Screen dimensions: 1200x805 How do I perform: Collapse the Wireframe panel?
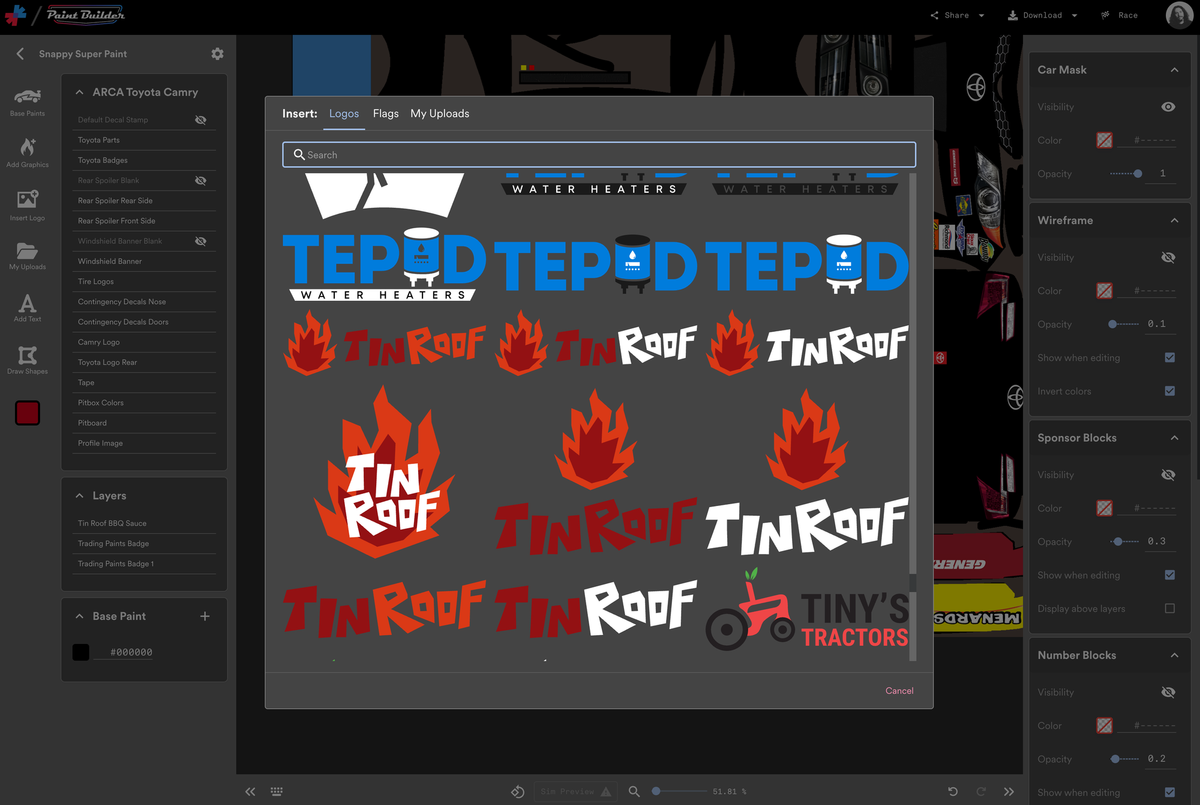[1174, 220]
